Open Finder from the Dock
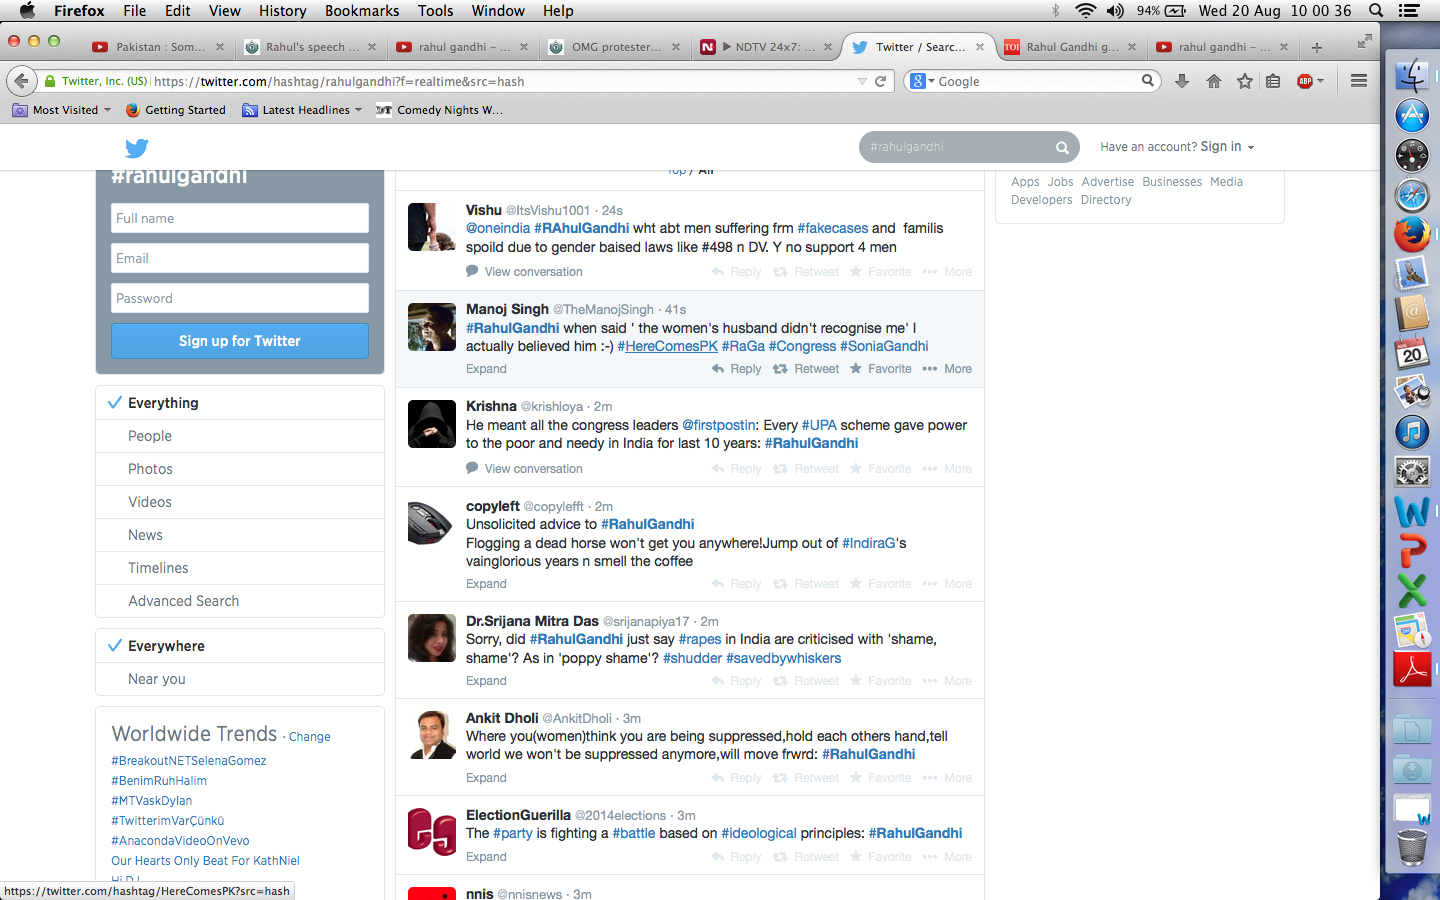Viewport: 1440px width, 900px height. (1412, 76)
